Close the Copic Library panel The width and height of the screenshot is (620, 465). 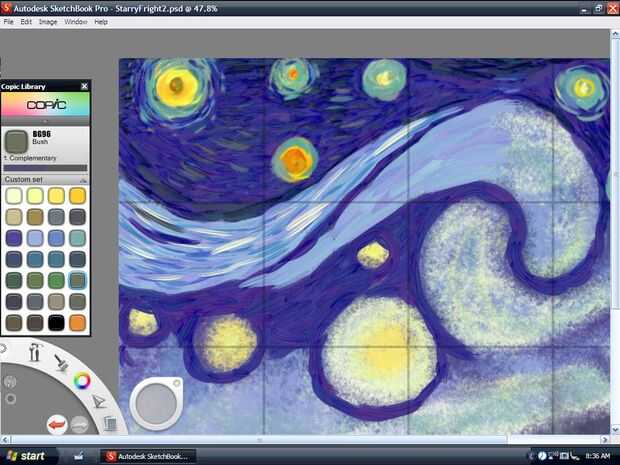point(84,86)
